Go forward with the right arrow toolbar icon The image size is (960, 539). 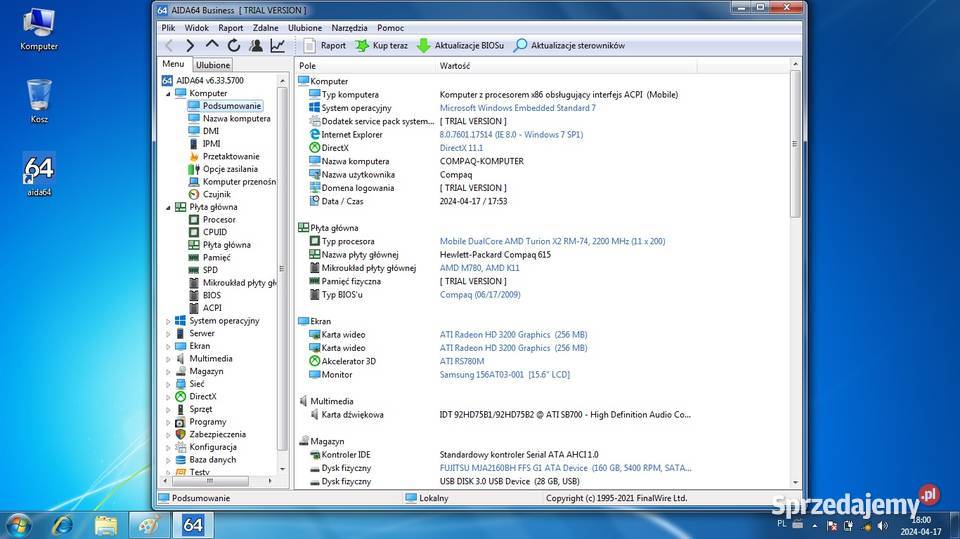tap(190, 45)
